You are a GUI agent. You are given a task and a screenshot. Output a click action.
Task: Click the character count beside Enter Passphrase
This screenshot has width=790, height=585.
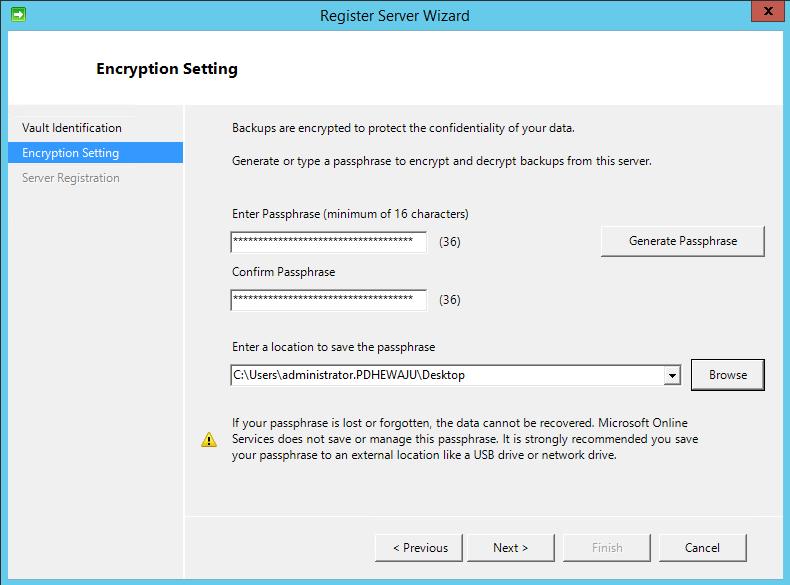click(x=449, y=242)
